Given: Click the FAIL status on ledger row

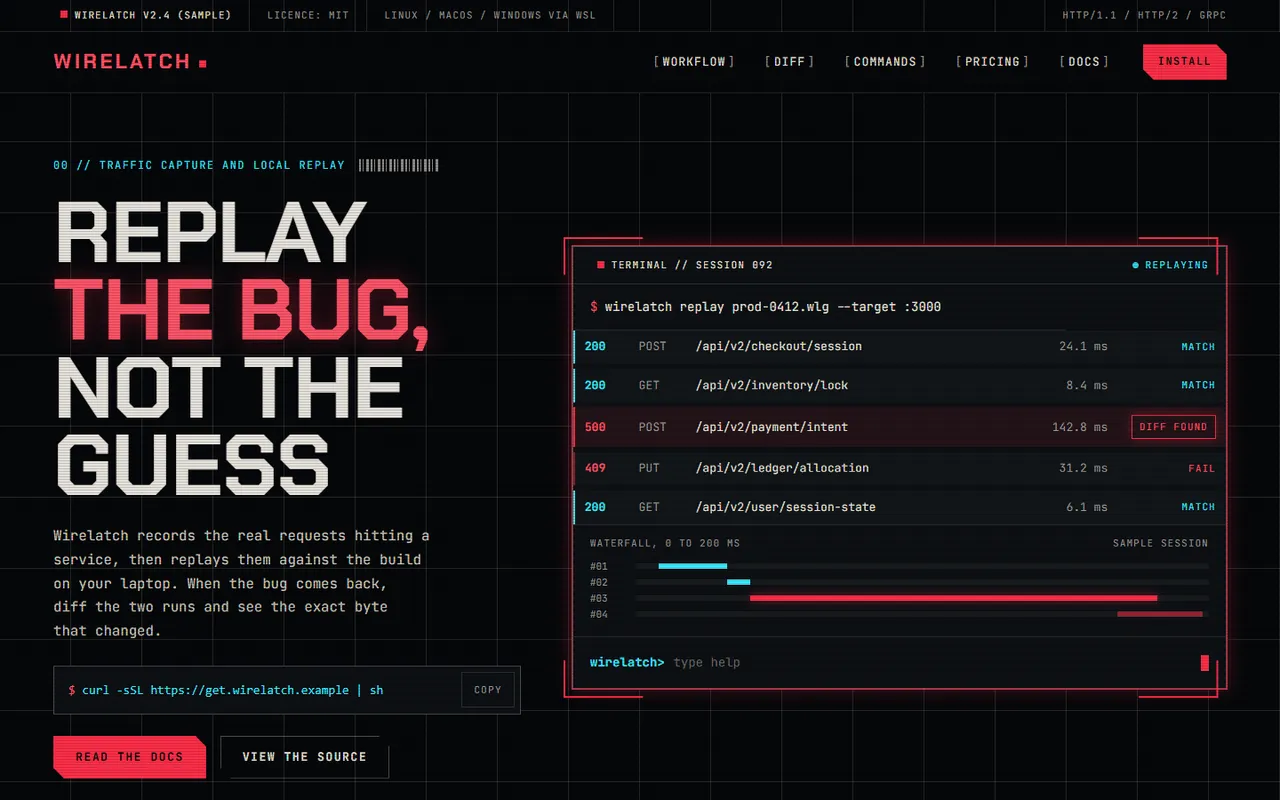Looking at the screenshot, I should [x=1202, y=468].
